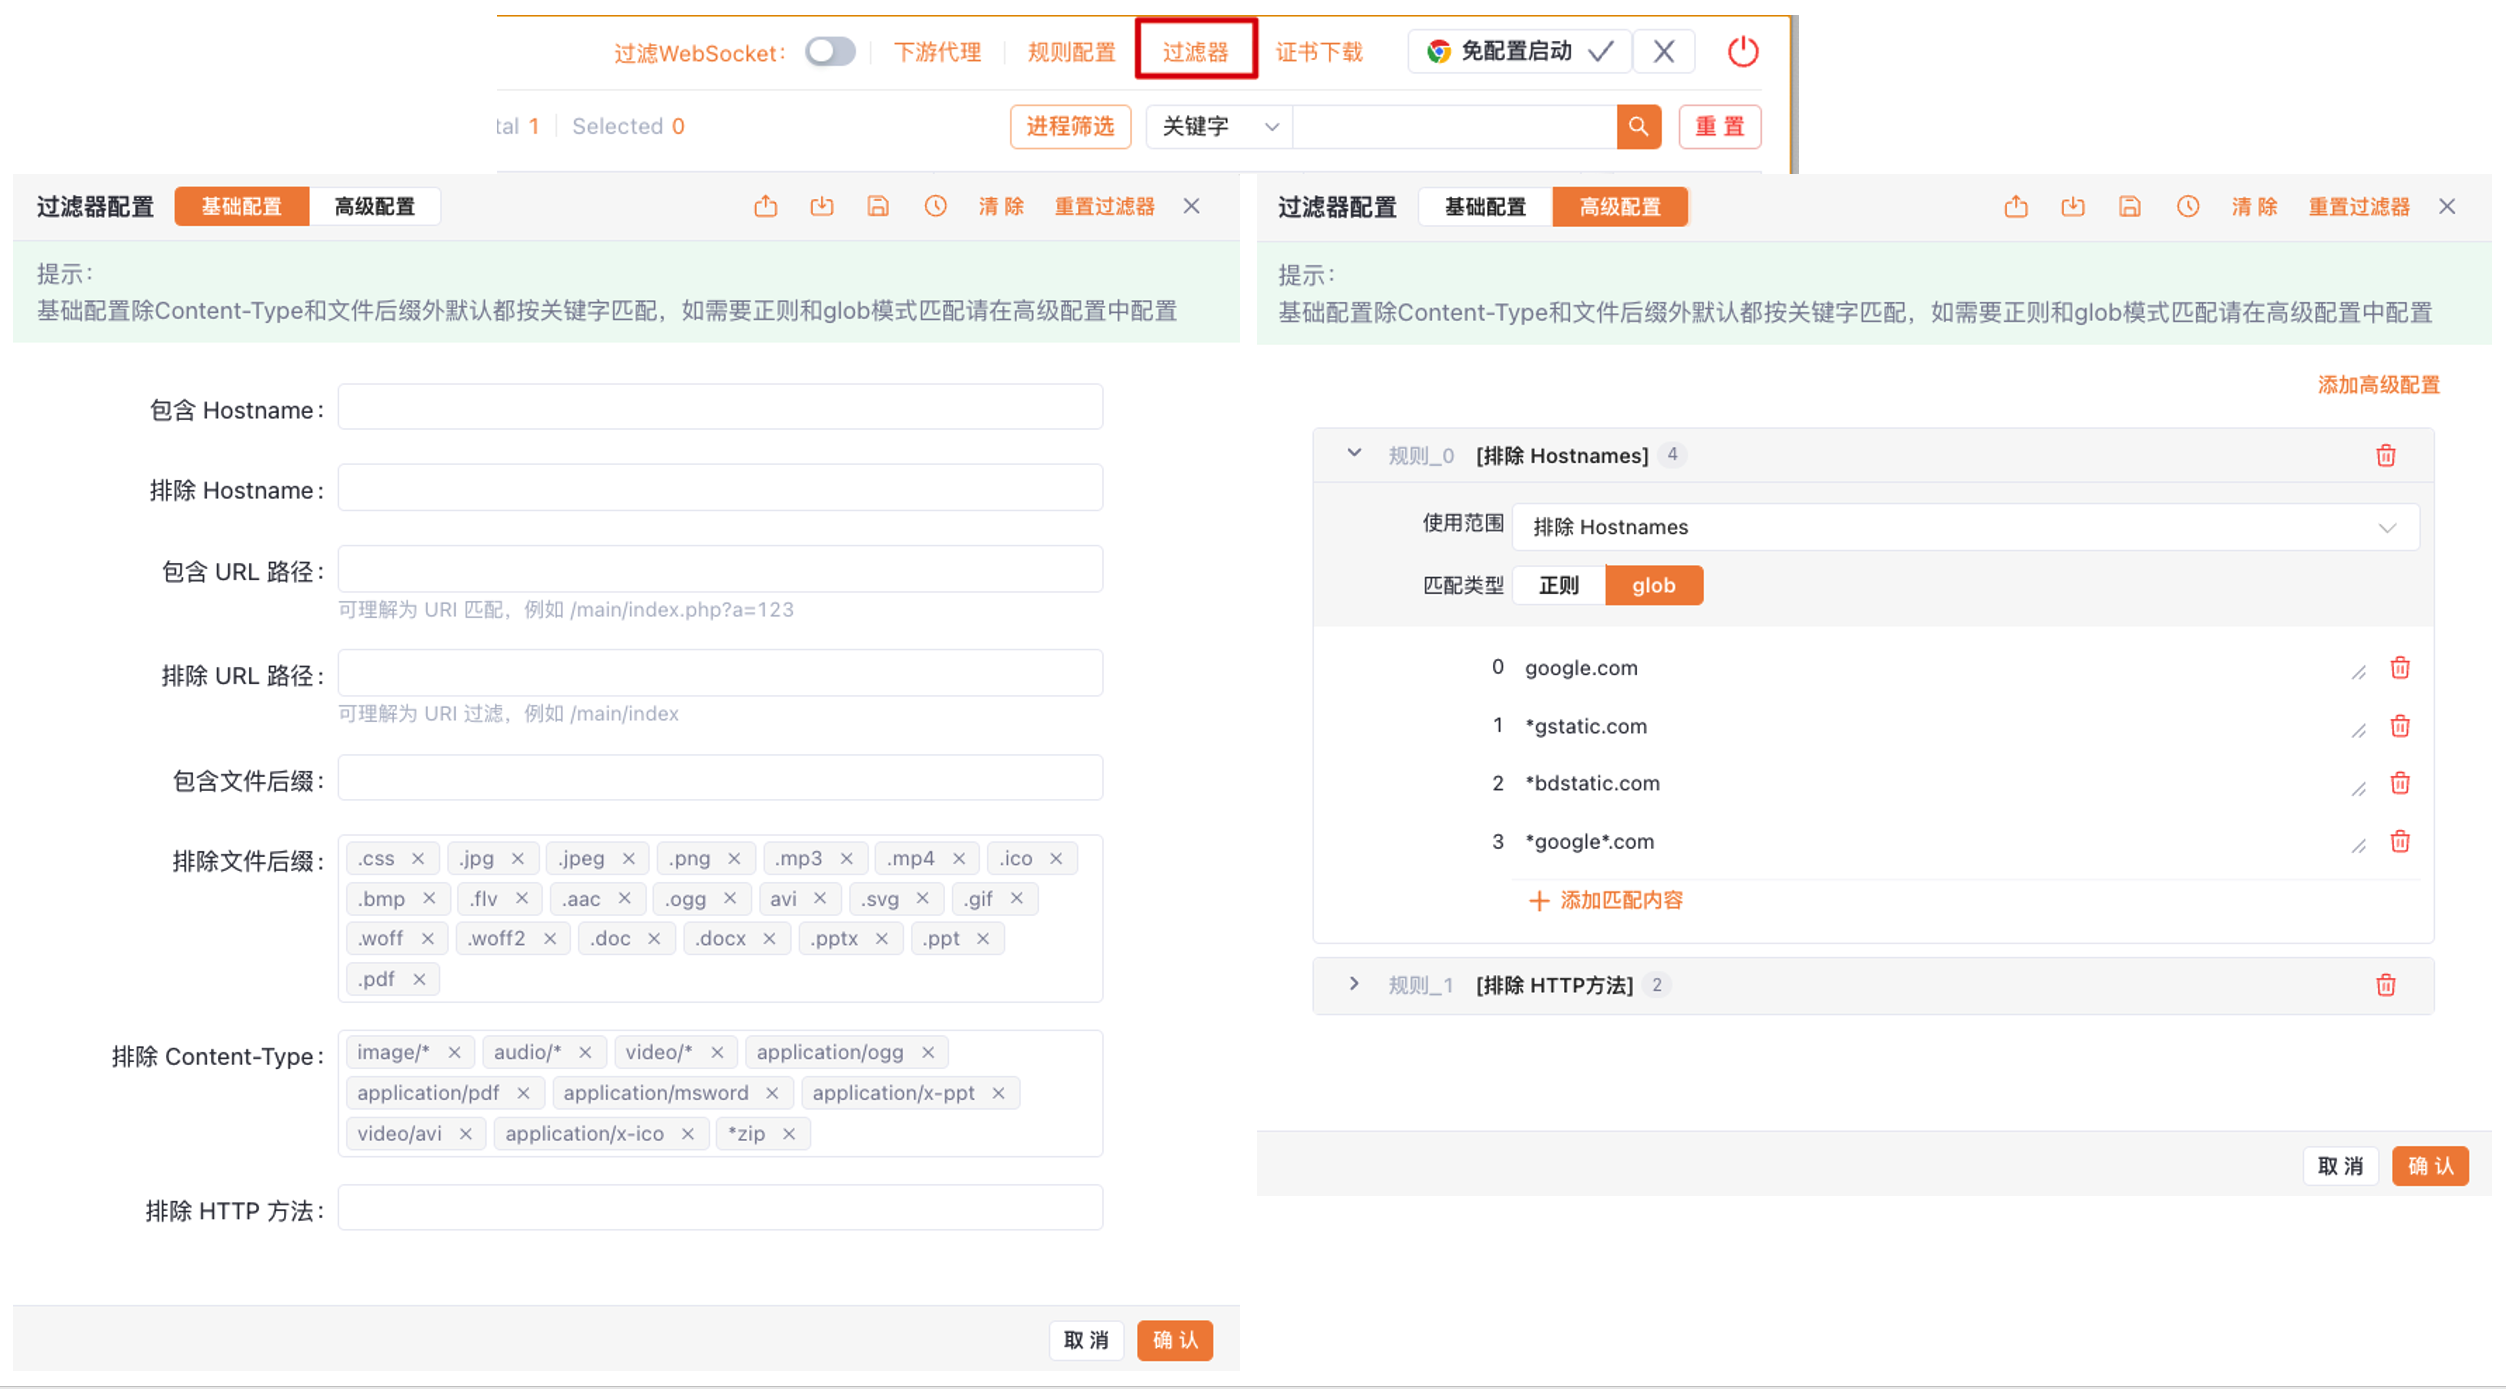Viewport: 2506px width, 1389px height.
Task: Click 确认 in right filter panel
Action: [2430, 1166]
